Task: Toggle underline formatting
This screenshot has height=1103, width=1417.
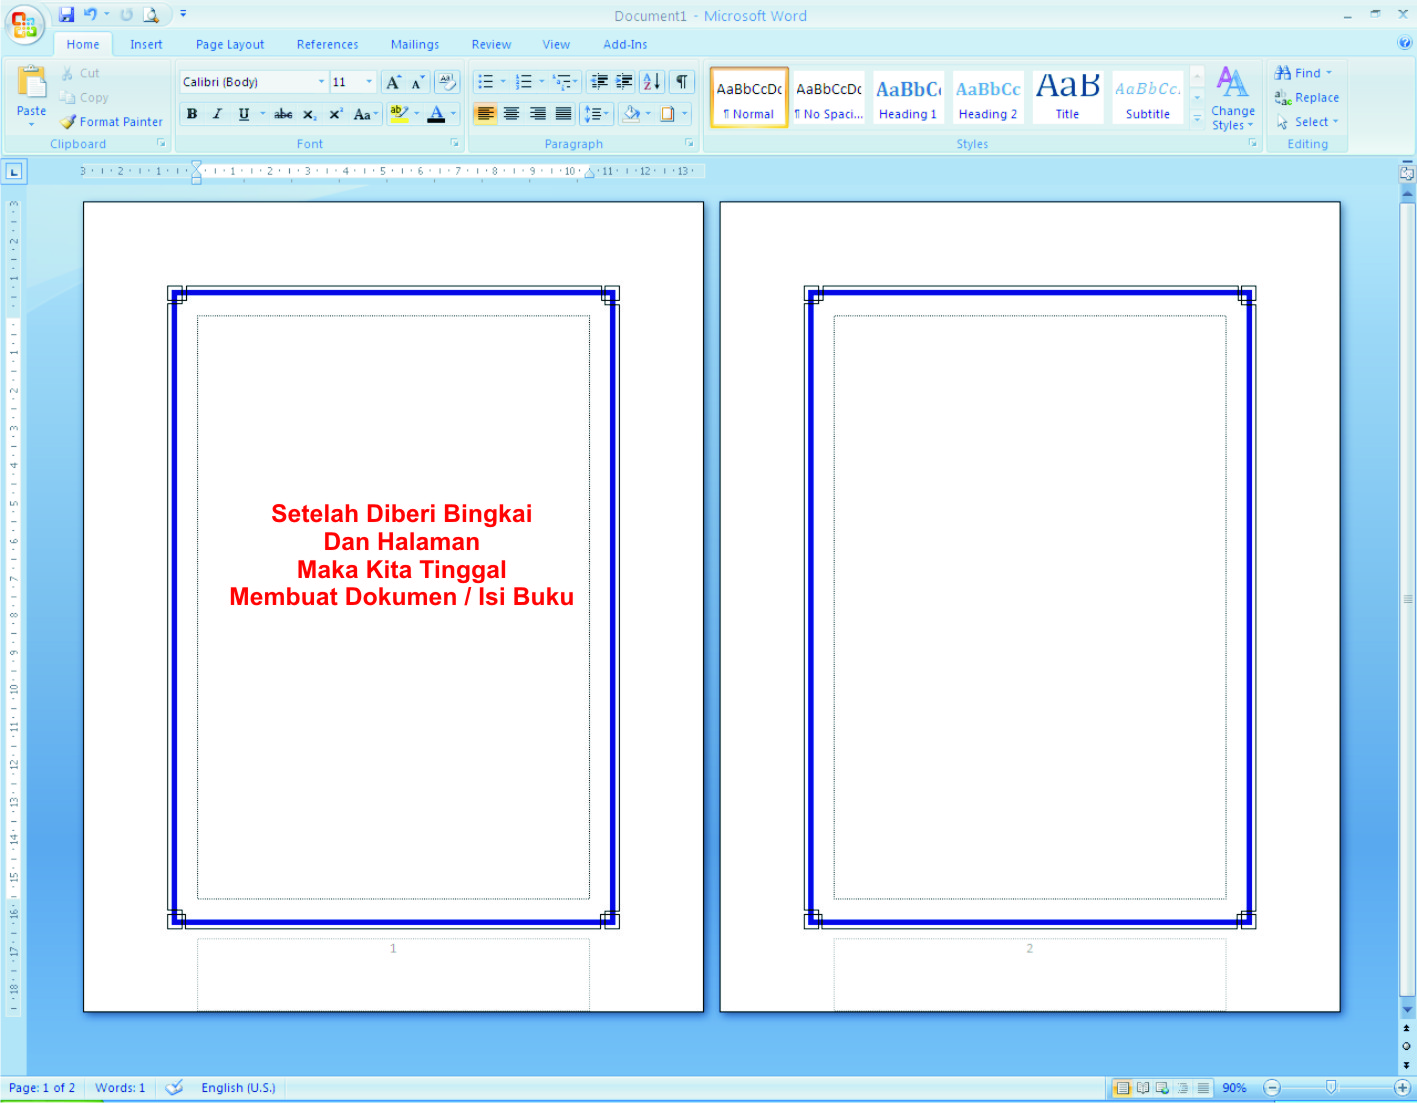Action: coord(243,114)
